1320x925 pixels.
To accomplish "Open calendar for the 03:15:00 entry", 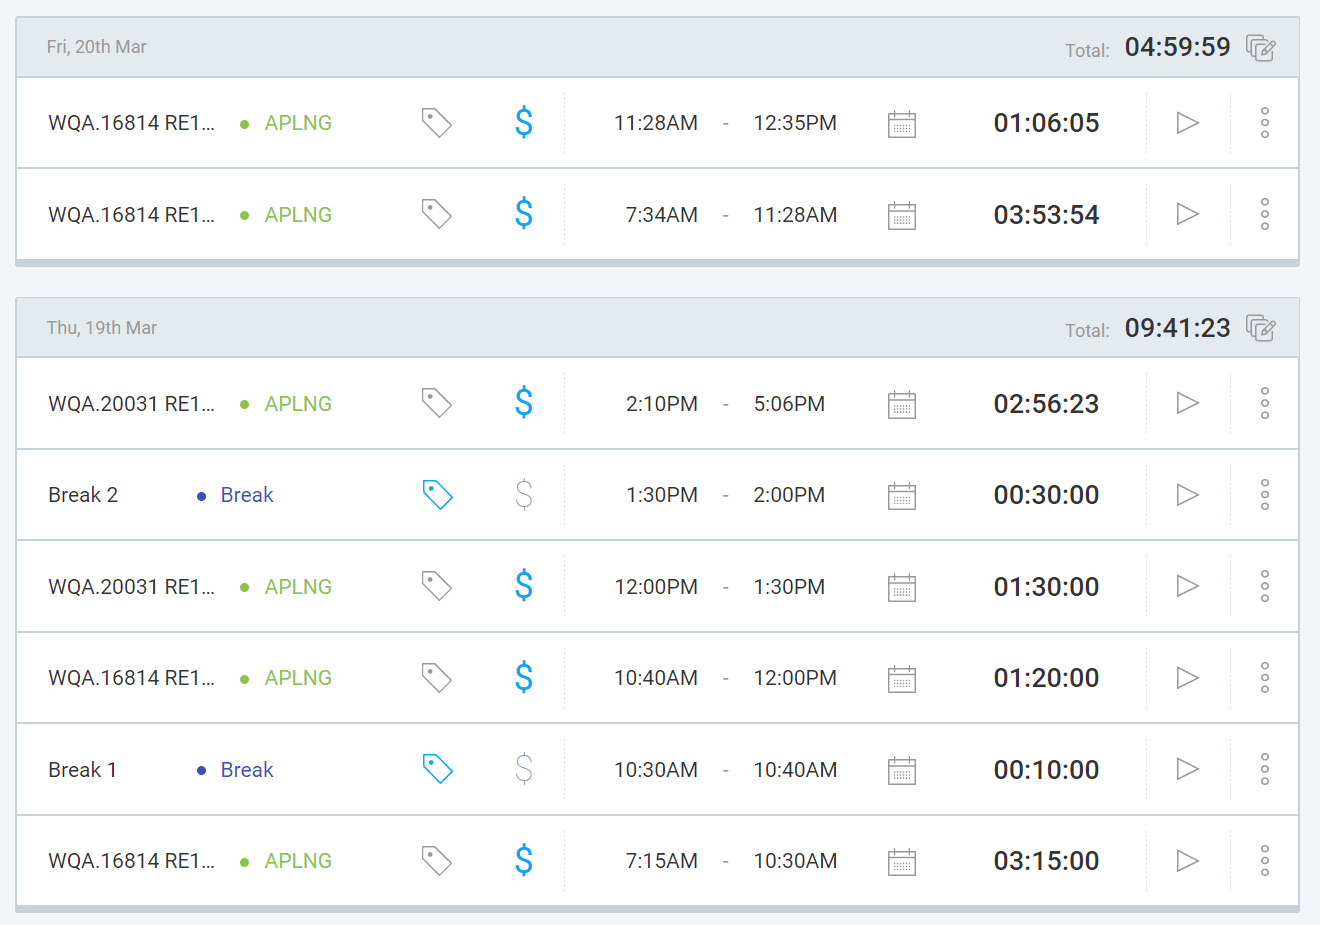I will (902, 862).
